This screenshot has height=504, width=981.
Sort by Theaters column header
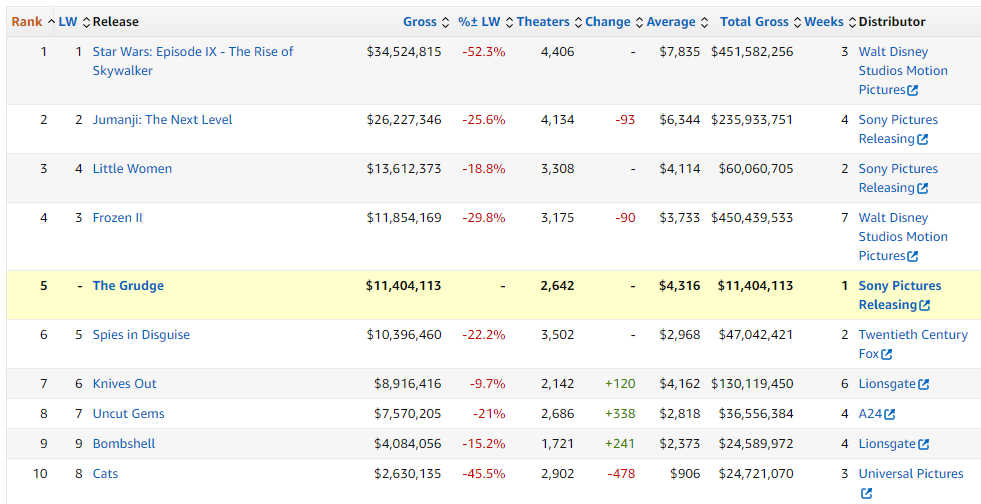point(543,22)
